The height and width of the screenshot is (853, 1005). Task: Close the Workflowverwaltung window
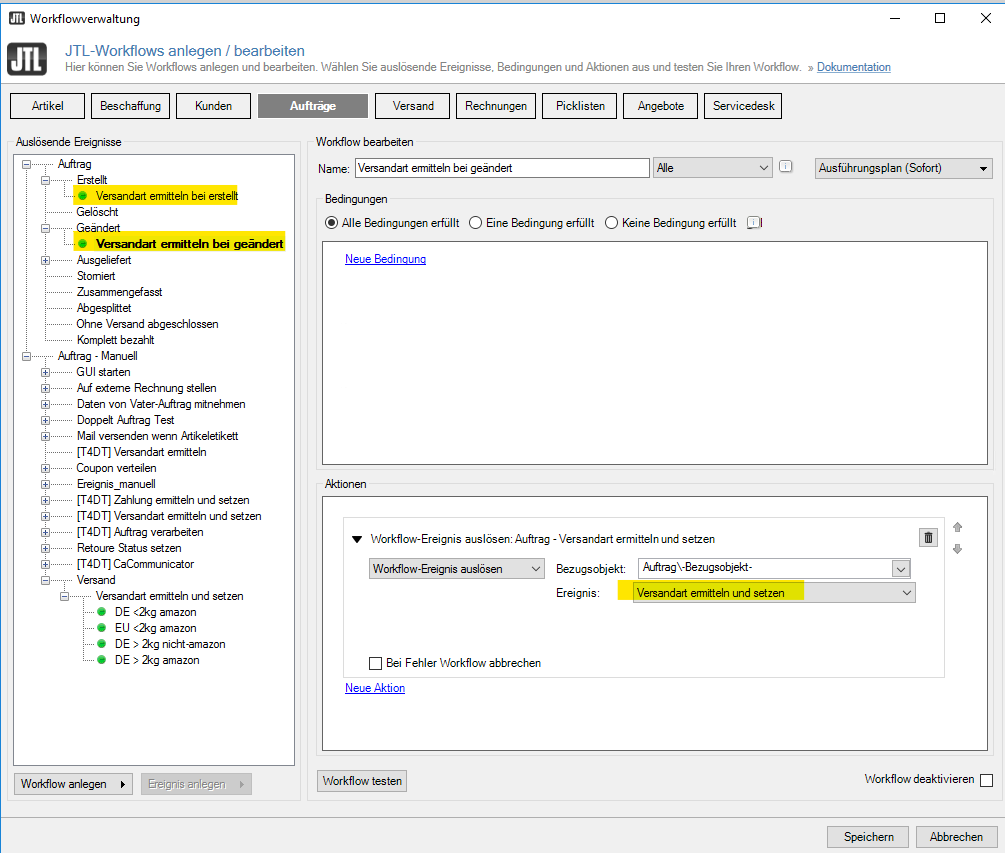point(986,18)
